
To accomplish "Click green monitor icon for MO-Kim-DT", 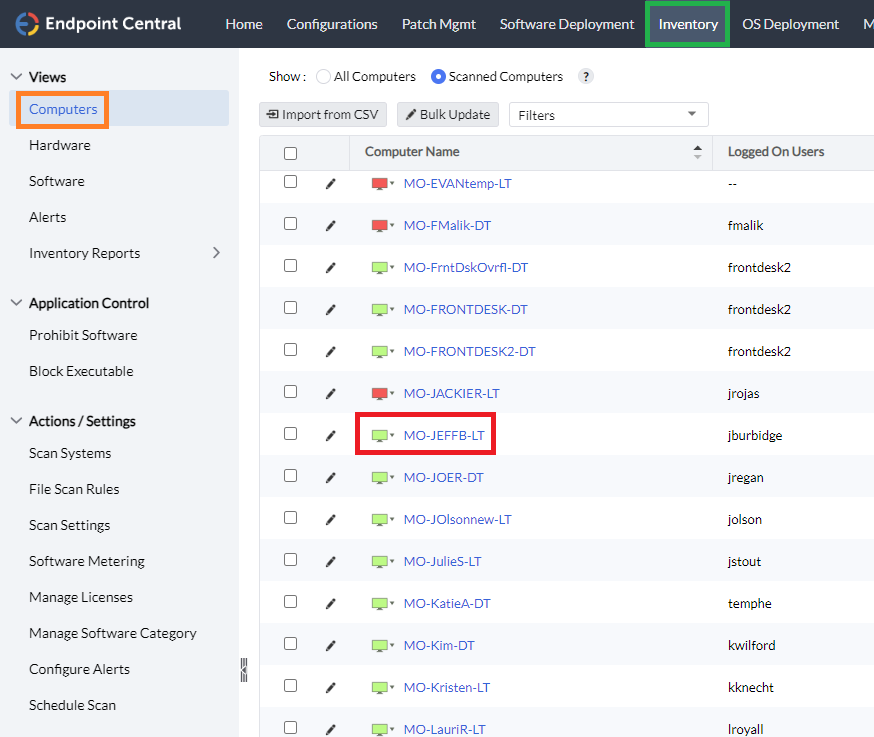I will pos(380,646).
